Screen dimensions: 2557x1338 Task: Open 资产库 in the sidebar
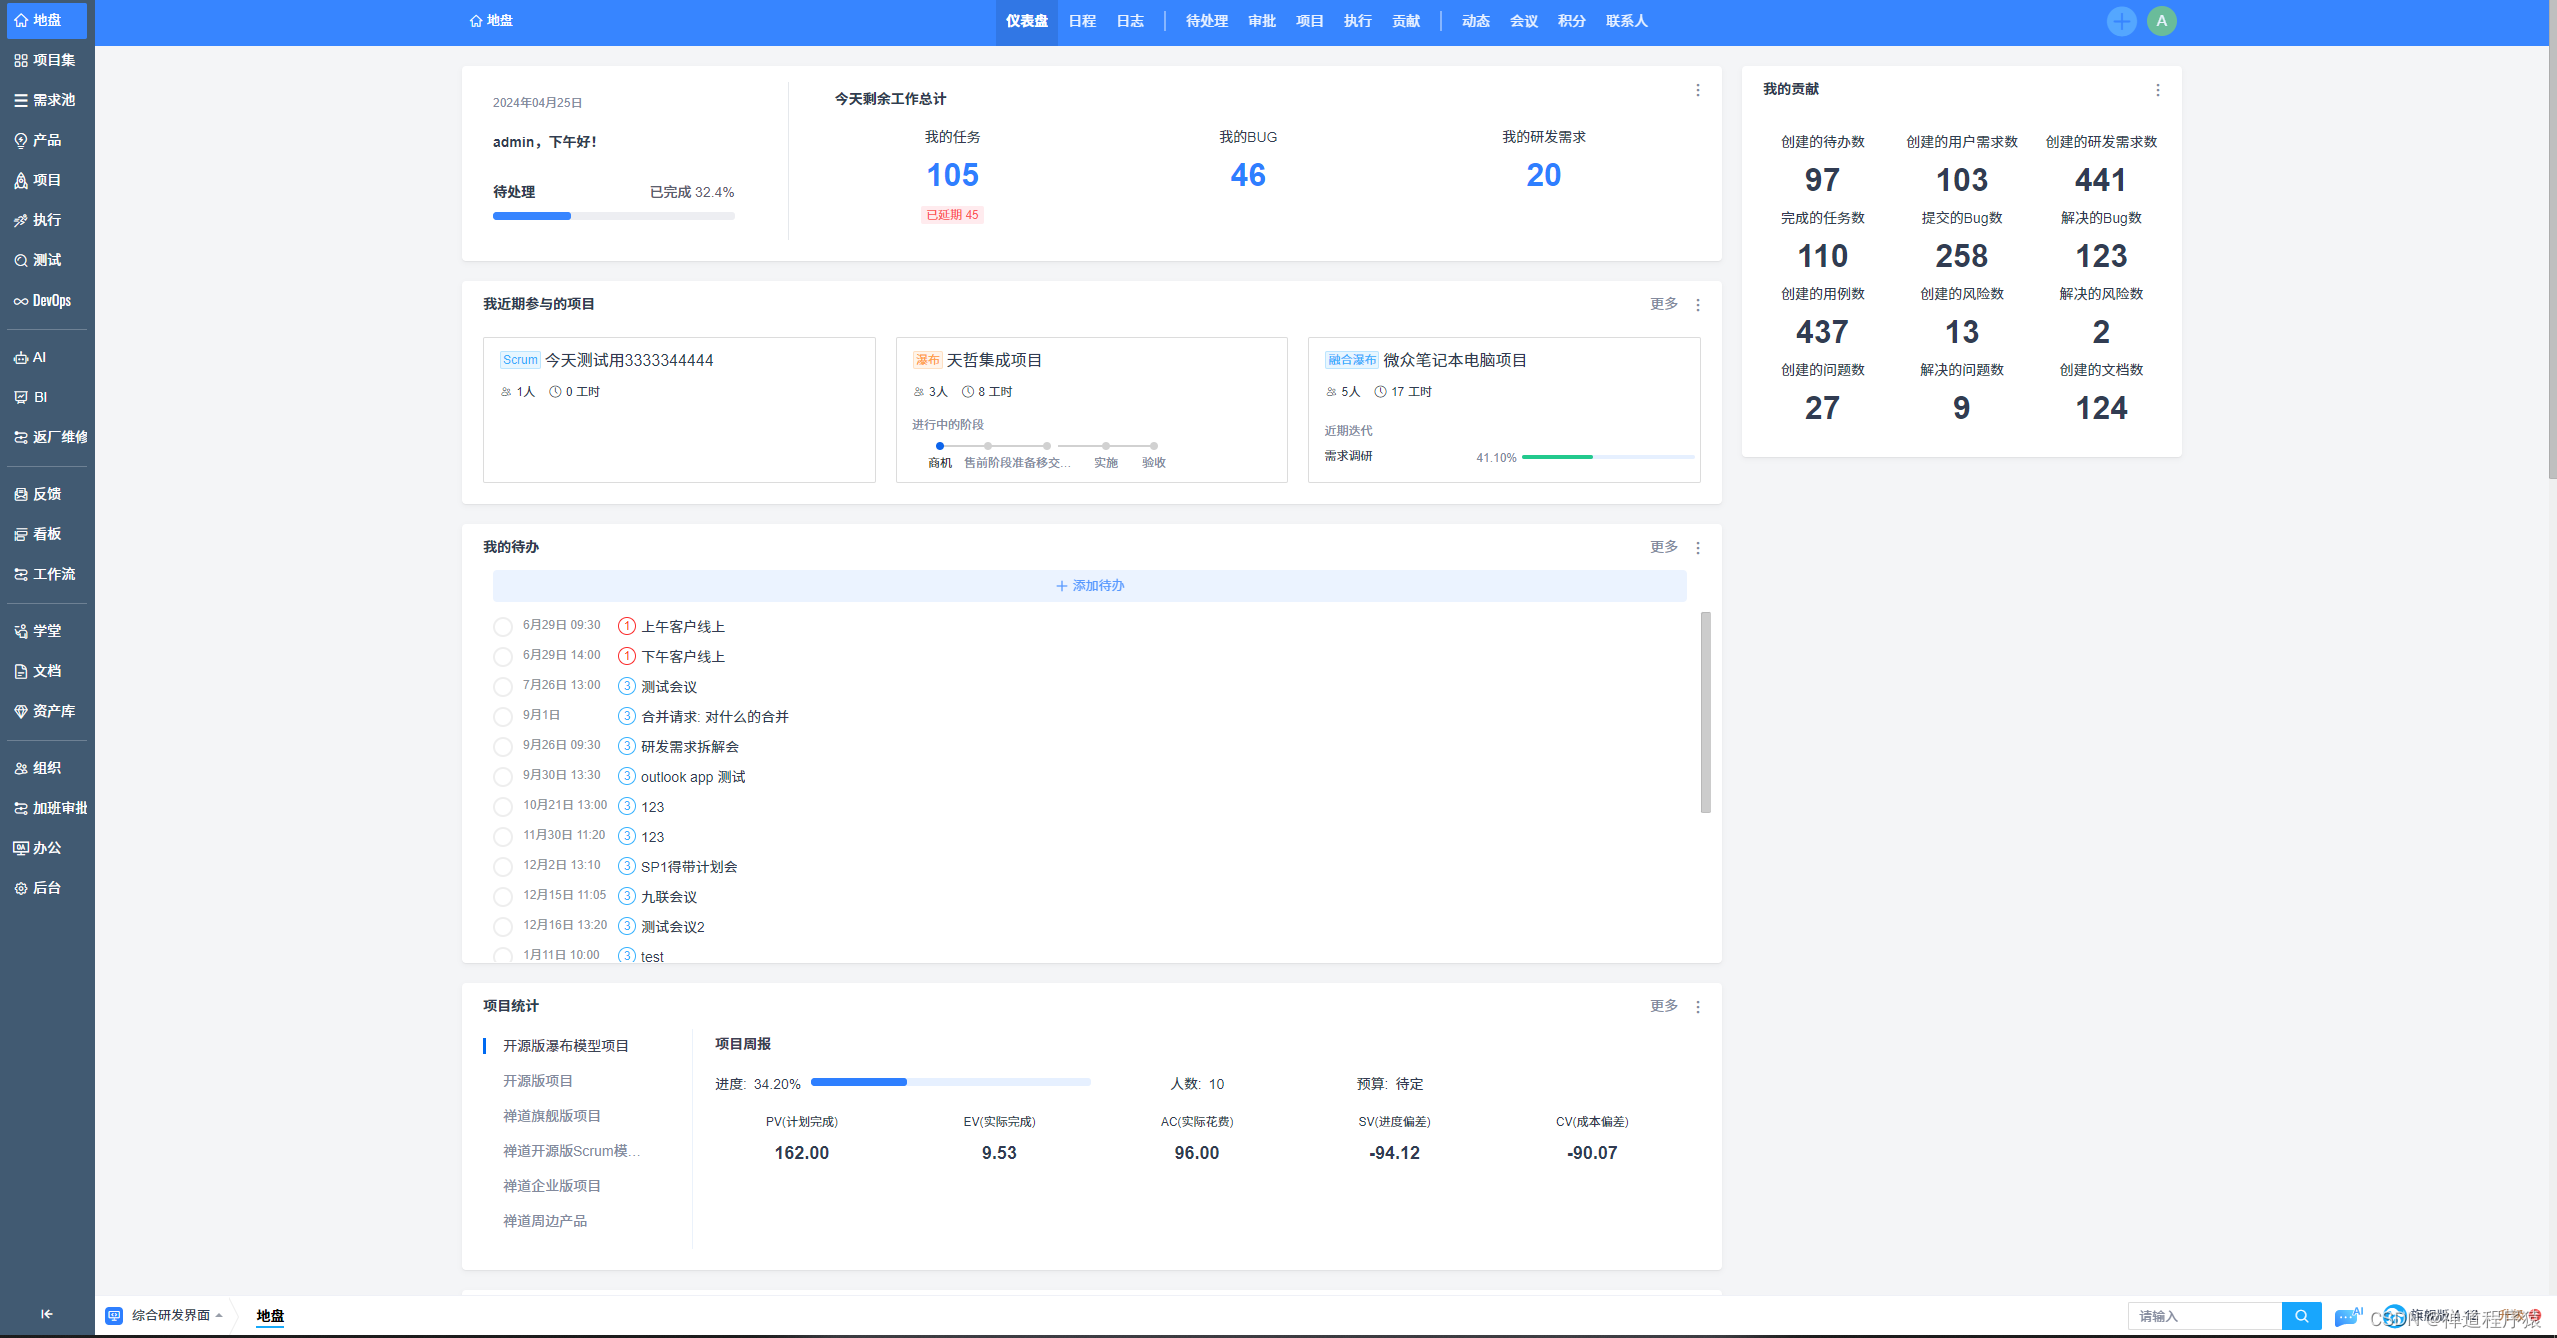point(46,711)
